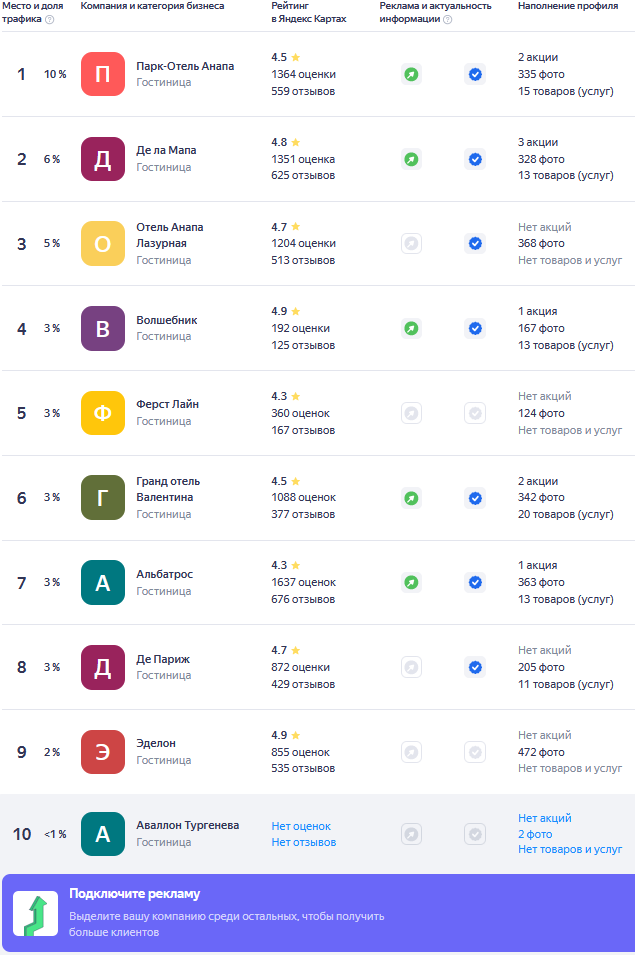This screenshot has height=955, width=635.
Task: Click the grey verified checkmark for Ферст Лайн
Action: 475,413
